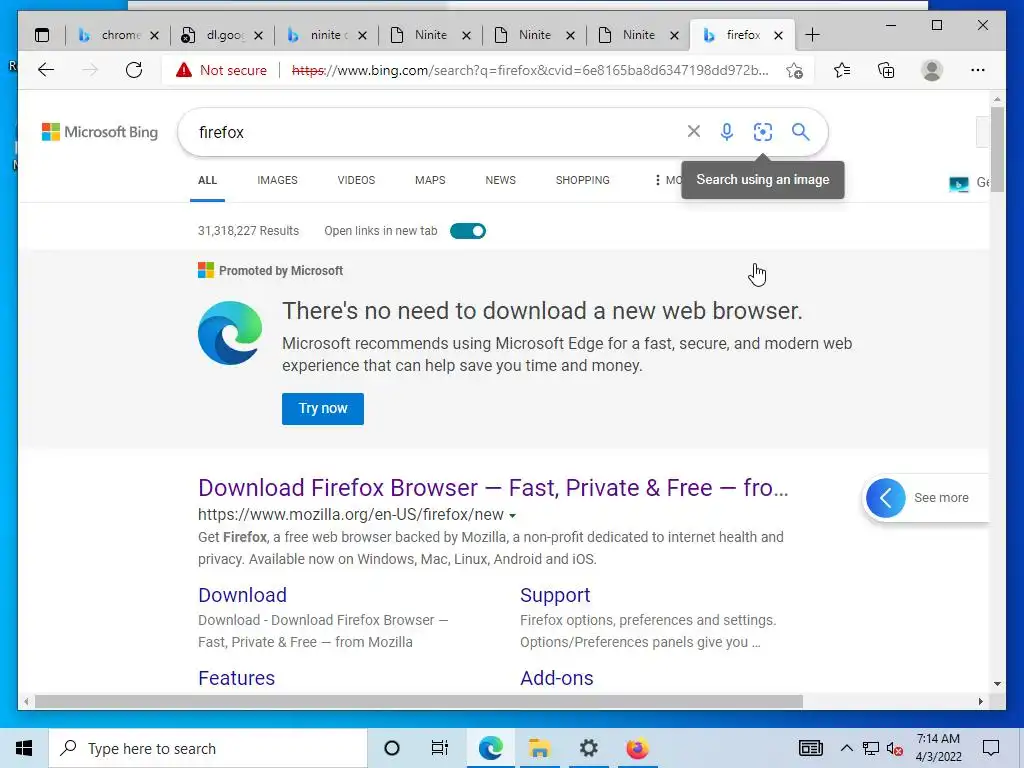Click the Bing magnifier search icon

(801, 132)
